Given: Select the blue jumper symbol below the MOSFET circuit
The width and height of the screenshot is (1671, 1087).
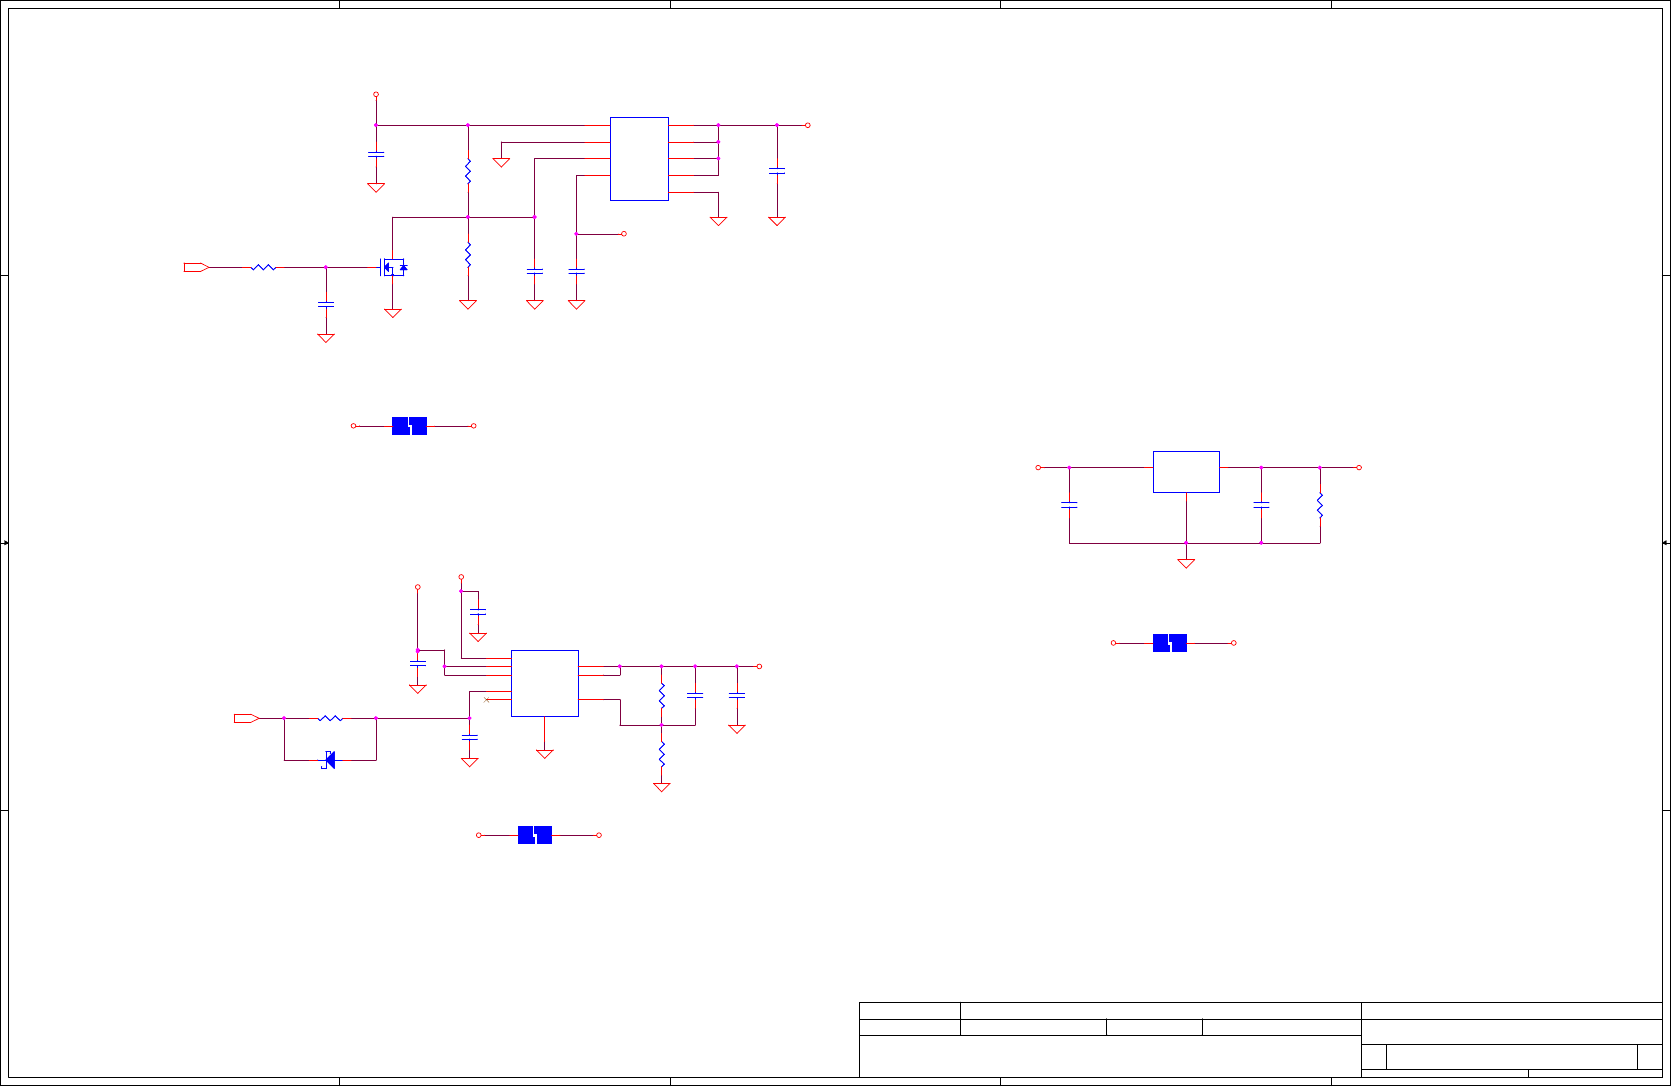Looking at the screenshot, I should 410,426.
